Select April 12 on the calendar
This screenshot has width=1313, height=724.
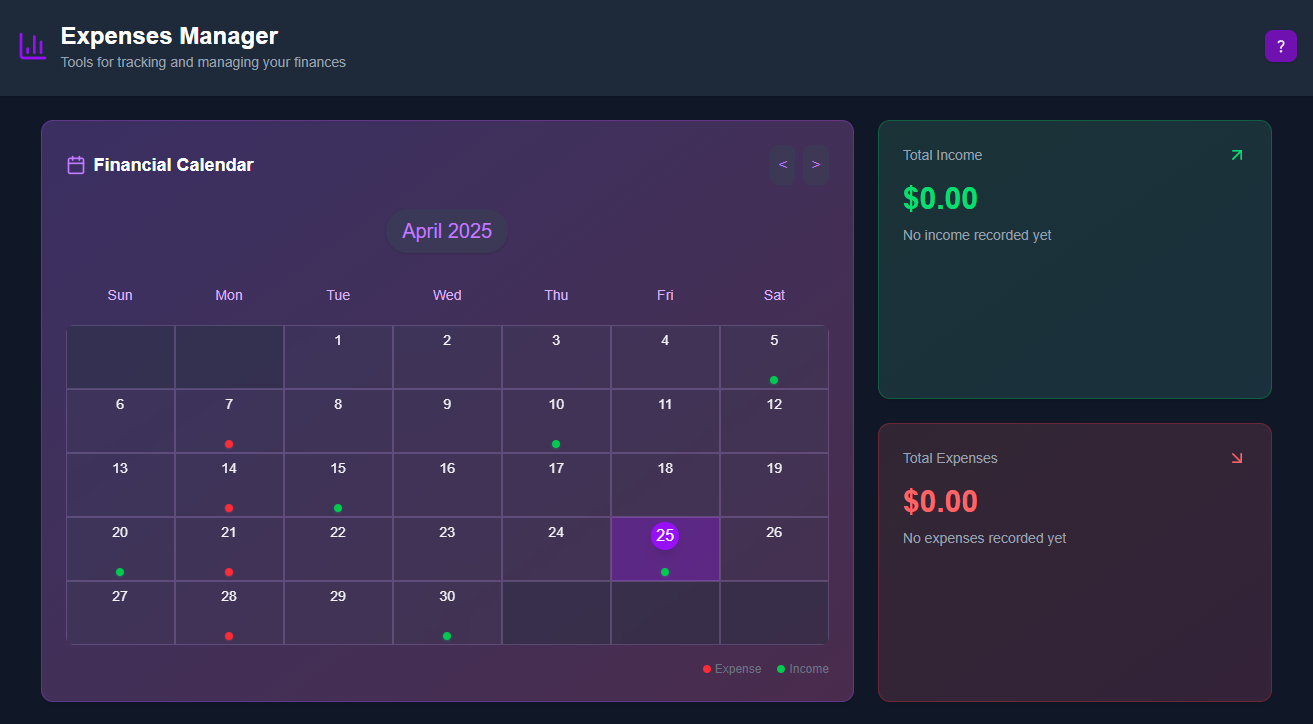tap(774, 421)
